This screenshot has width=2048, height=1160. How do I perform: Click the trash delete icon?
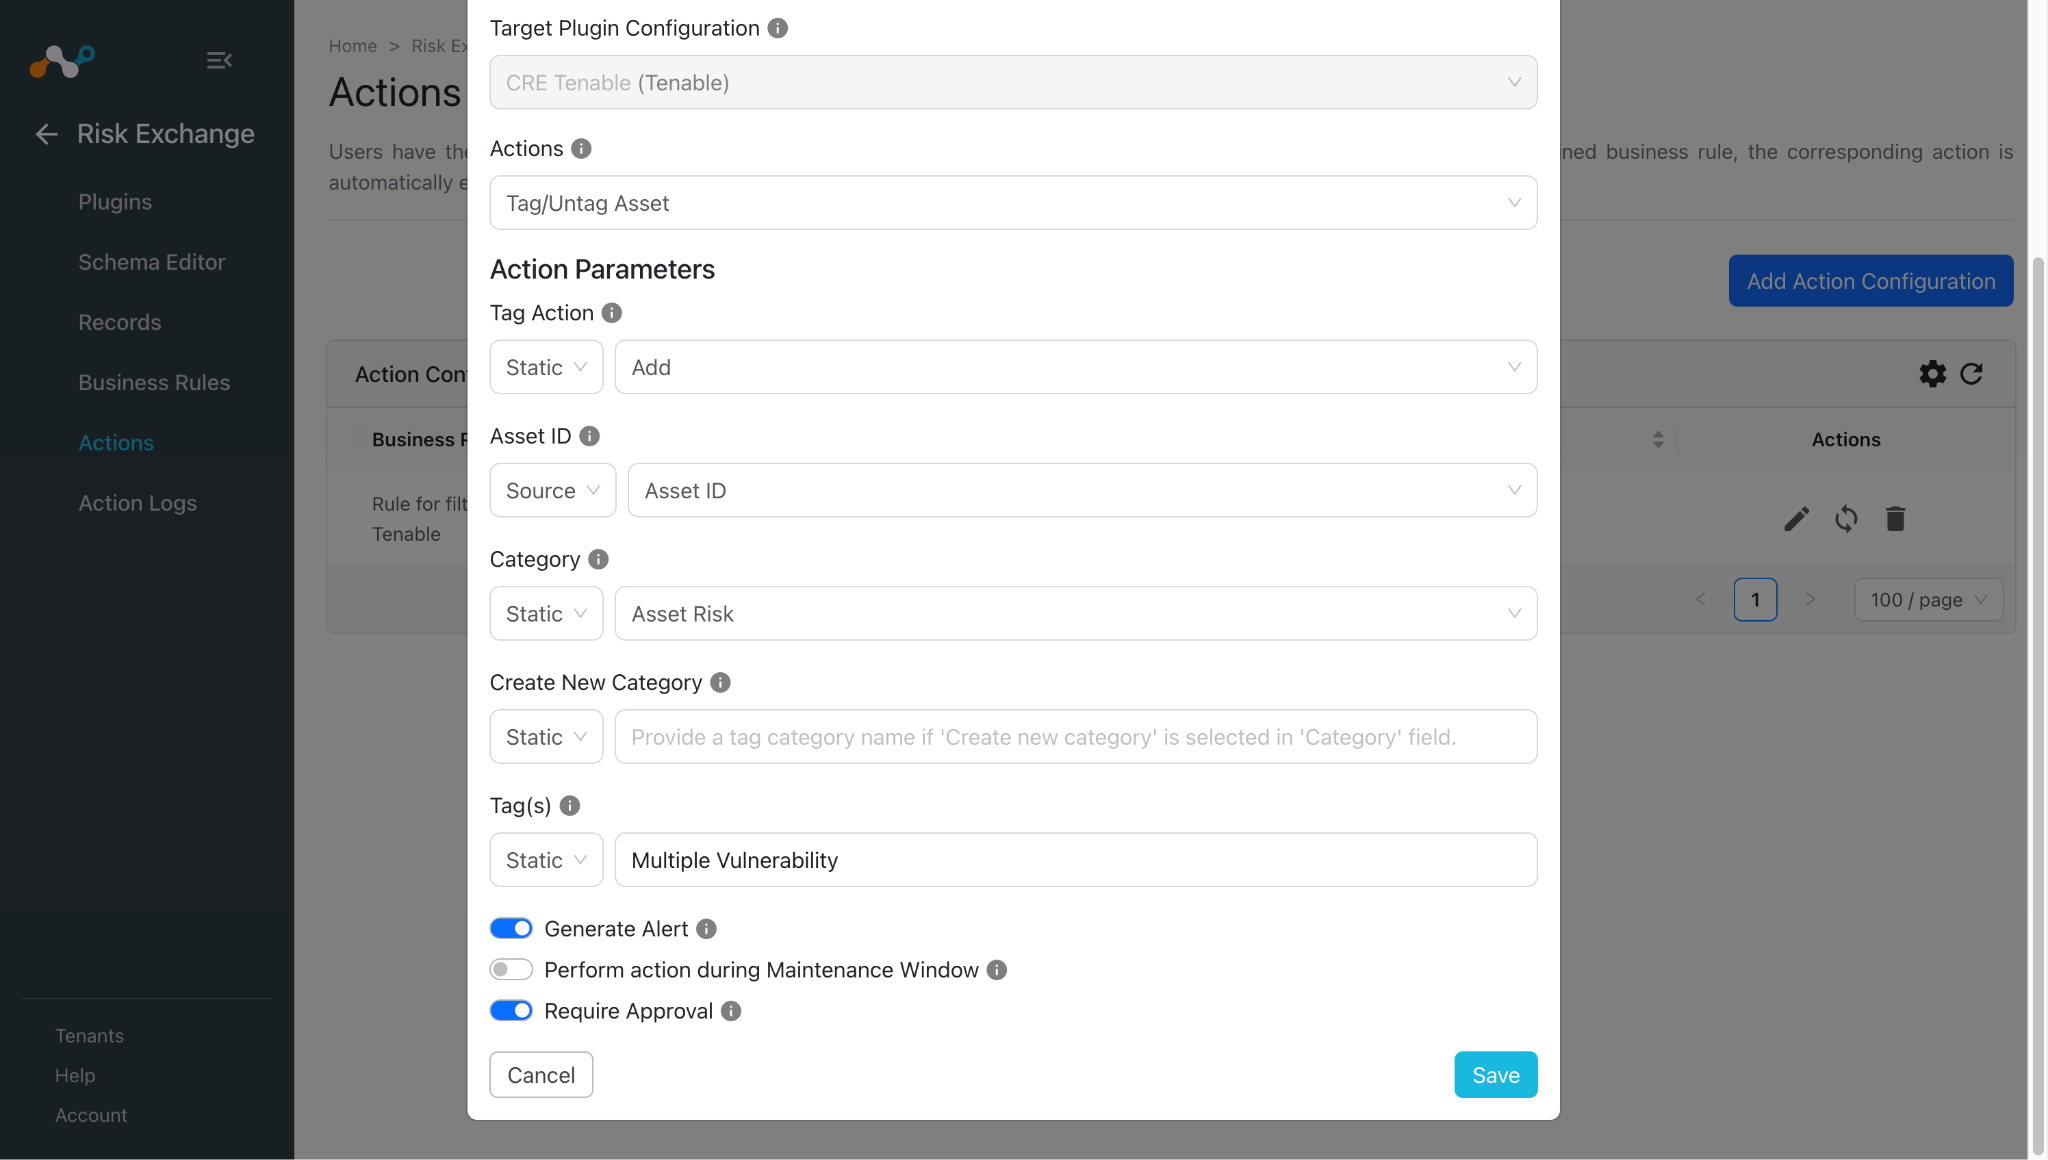[1895, 519]
